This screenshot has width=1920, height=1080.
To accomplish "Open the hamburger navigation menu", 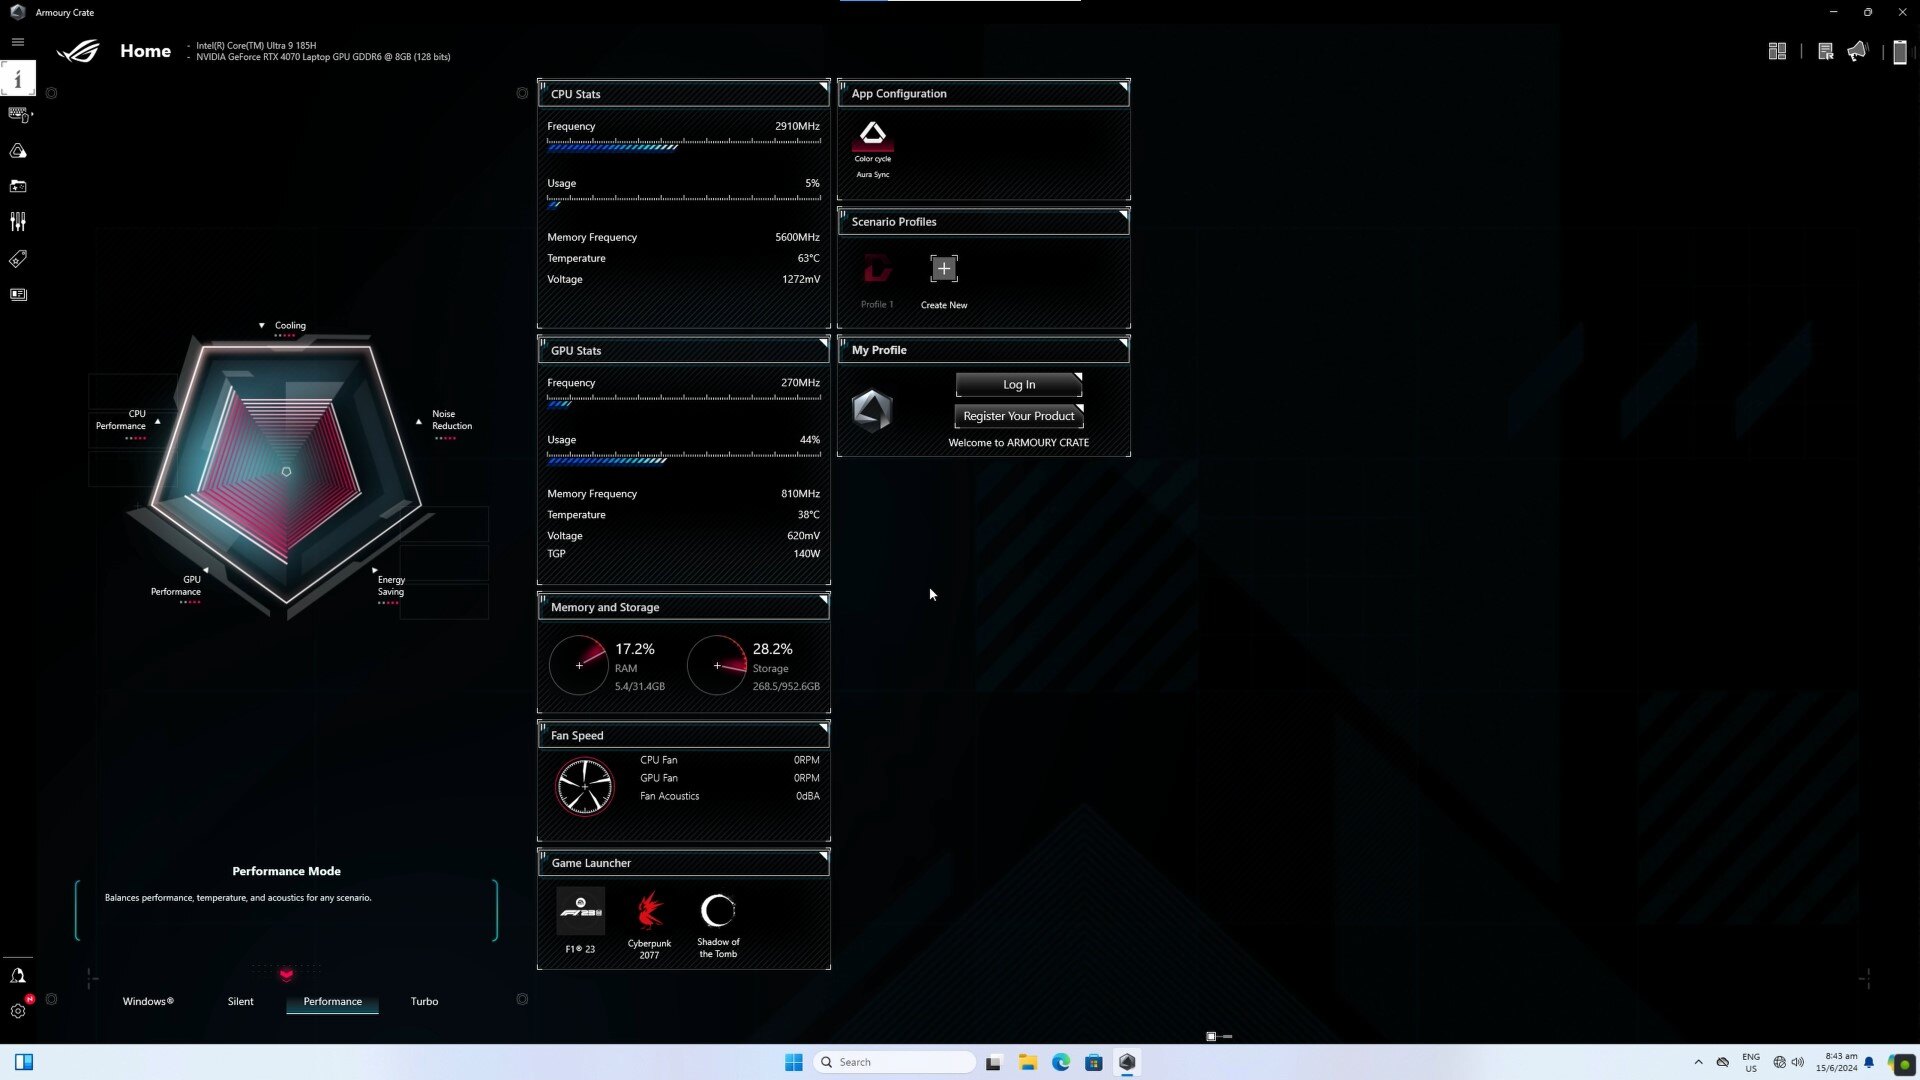I will point(17,42).
